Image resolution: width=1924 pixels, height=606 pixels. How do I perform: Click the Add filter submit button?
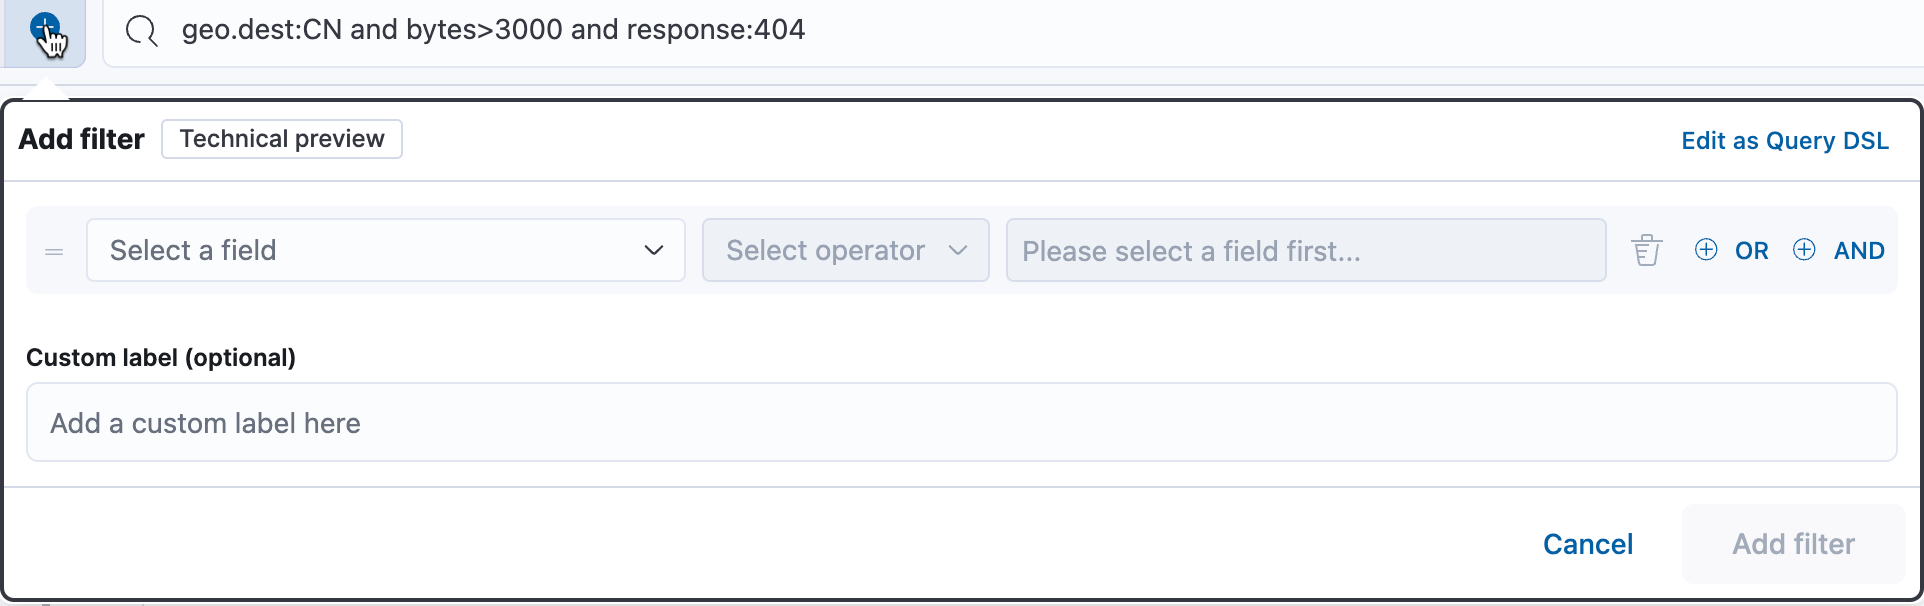coord(1794,544)
